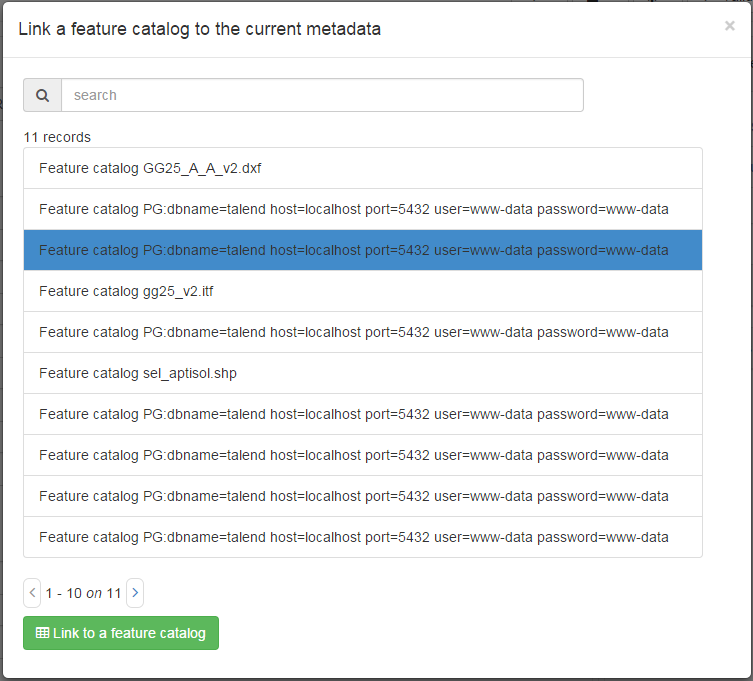Select Feature catalog GG25_A_A_v2.dxf
753x681 pixels.
point(363,168)
